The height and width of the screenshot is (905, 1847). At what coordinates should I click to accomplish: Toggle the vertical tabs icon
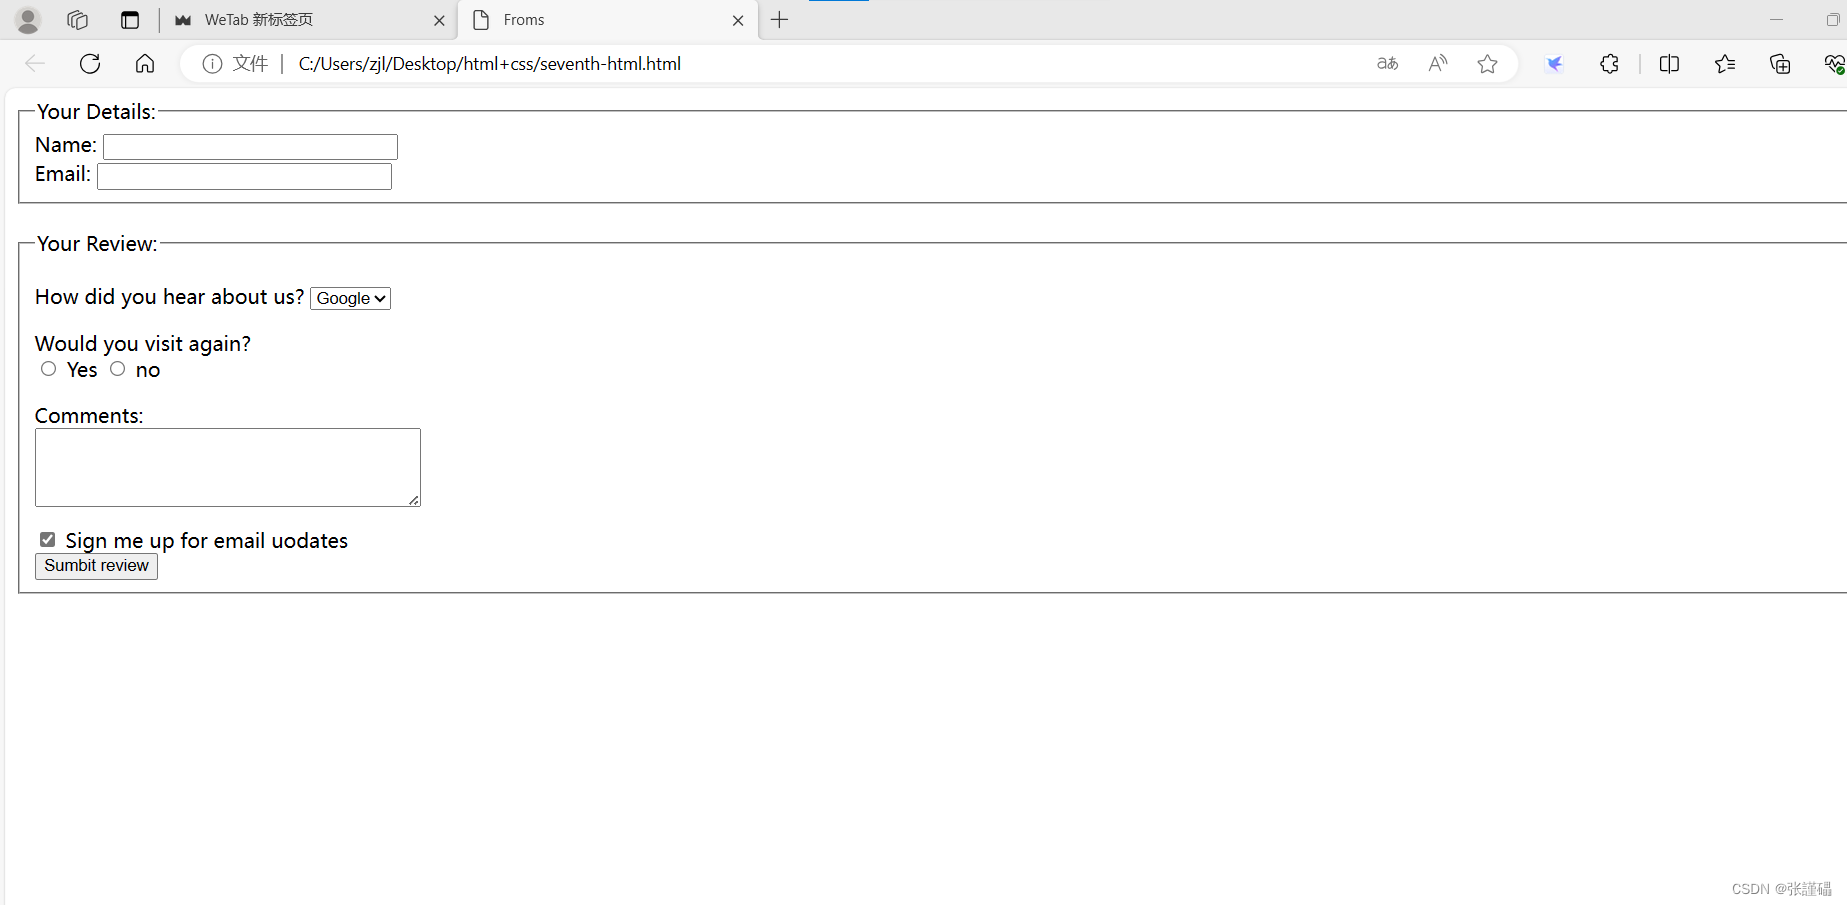pos(130,20)
